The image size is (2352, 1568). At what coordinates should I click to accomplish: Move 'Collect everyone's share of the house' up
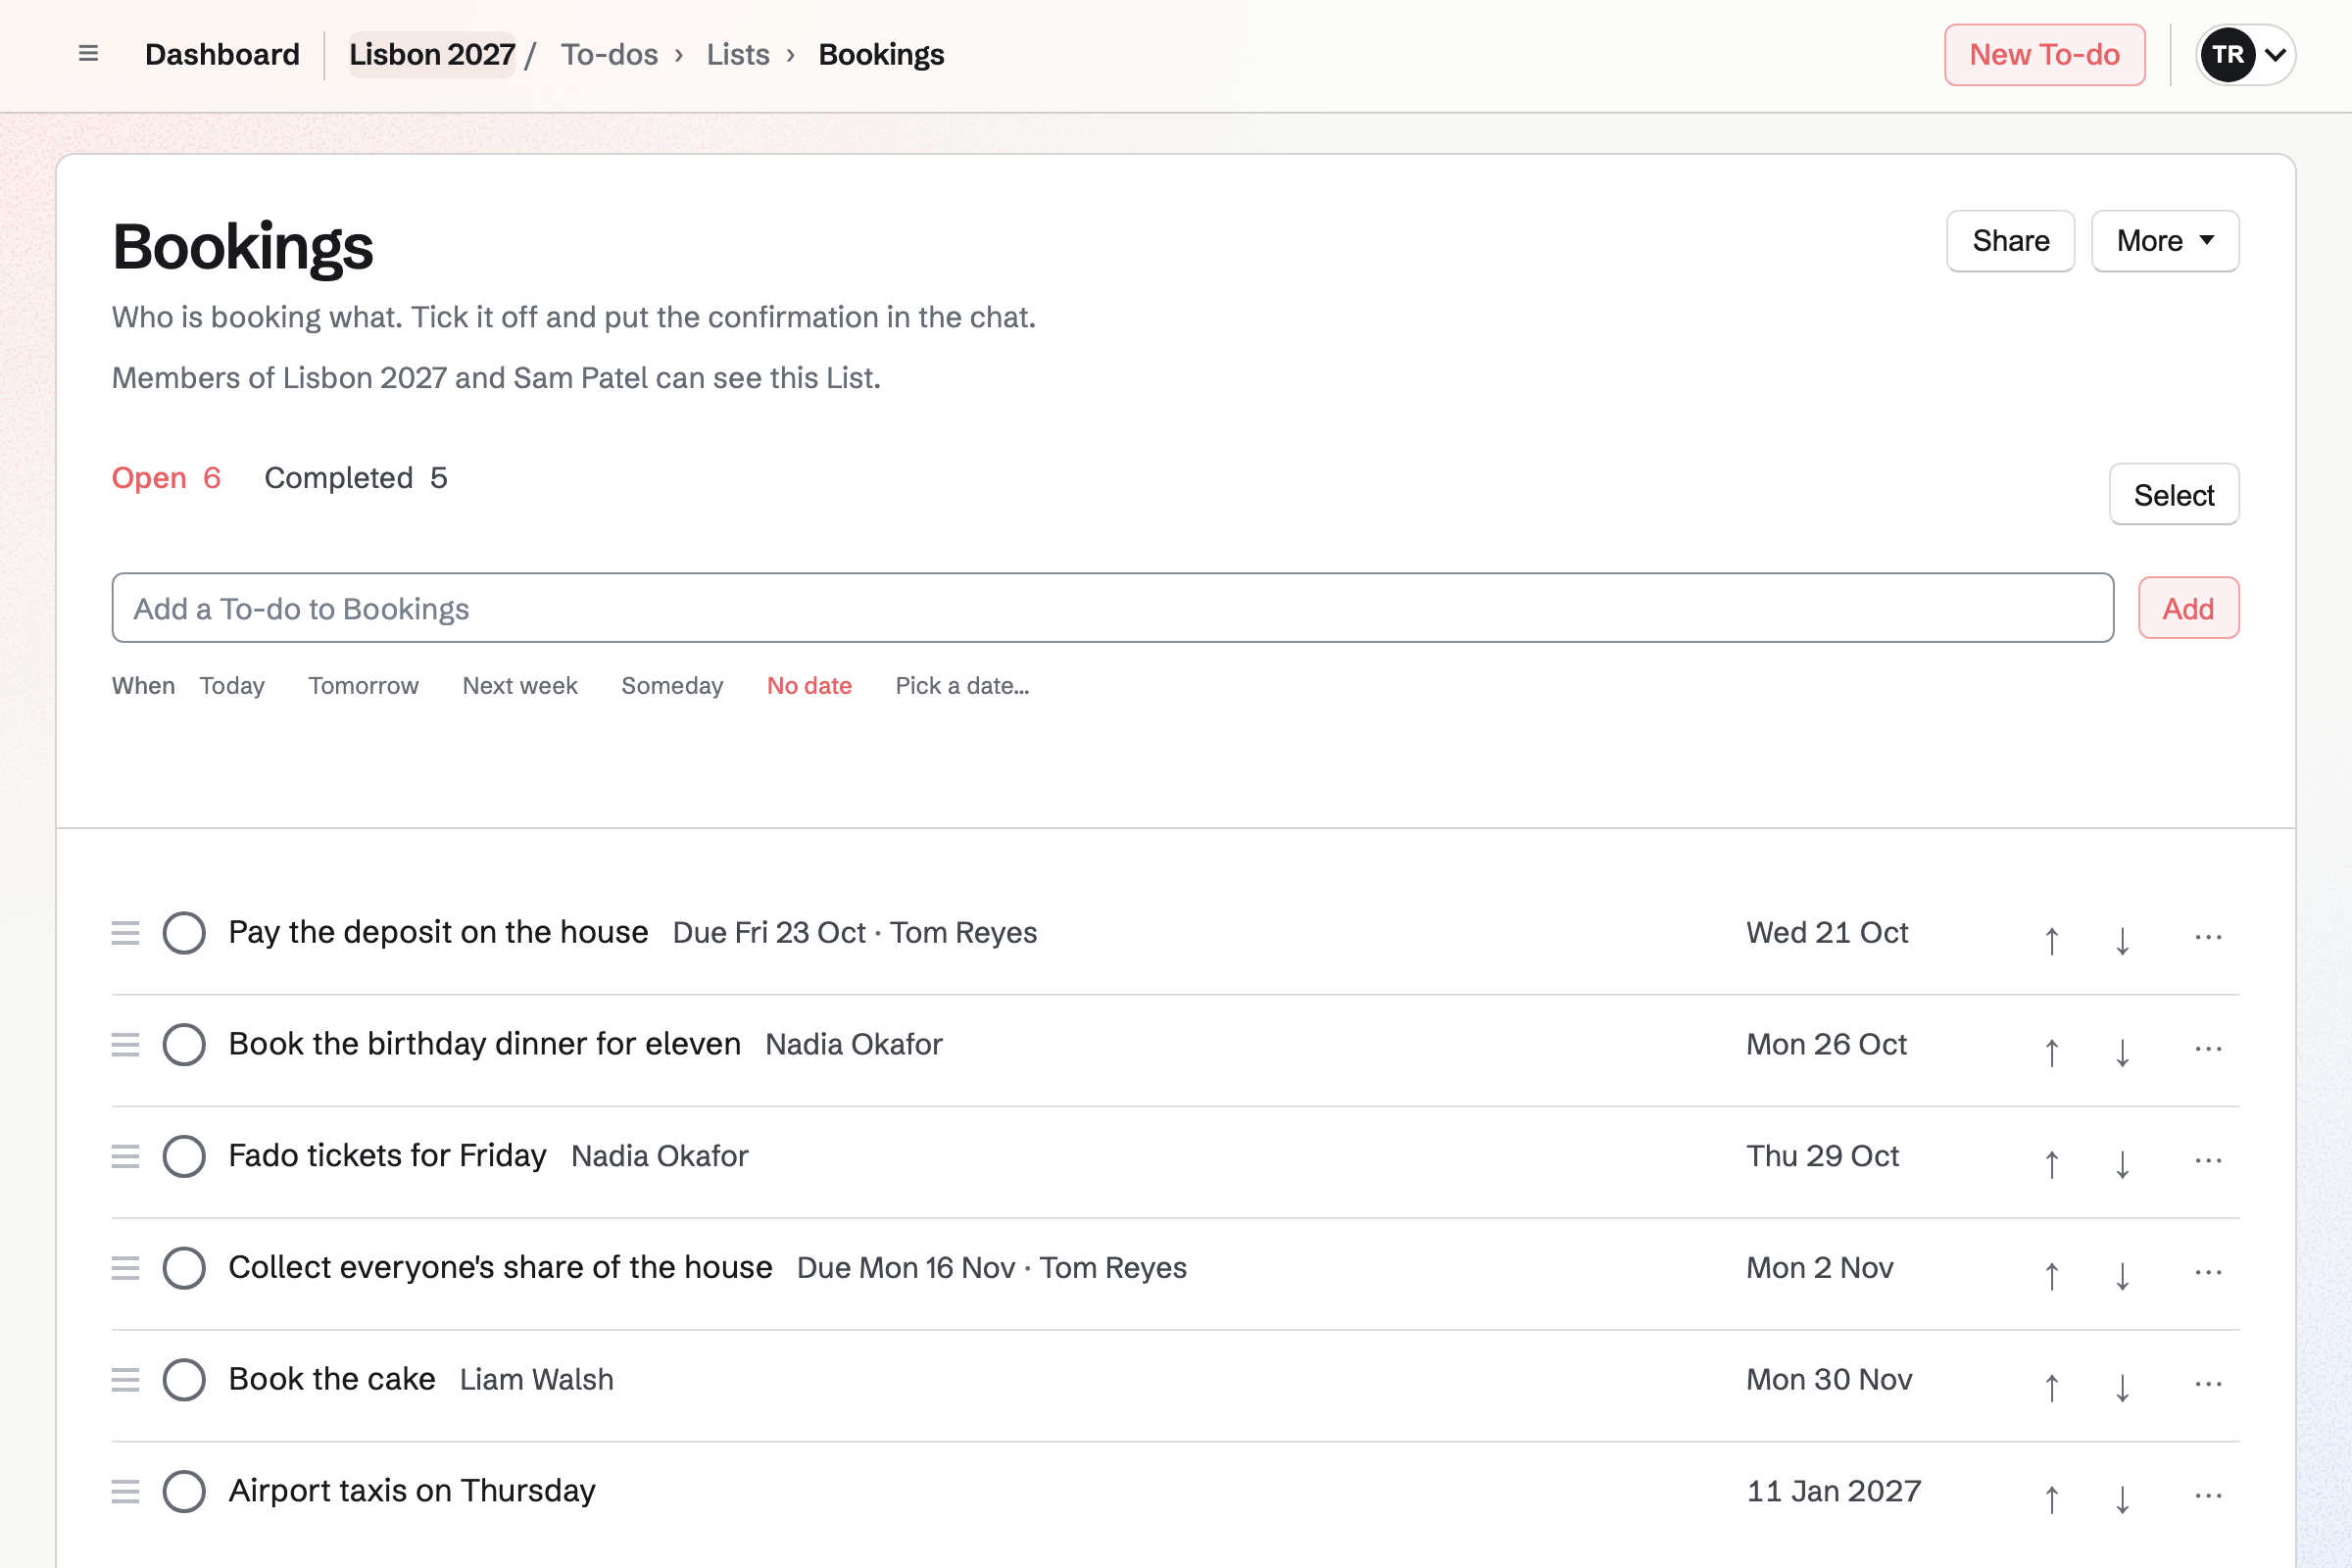tap(2051, 1274)
